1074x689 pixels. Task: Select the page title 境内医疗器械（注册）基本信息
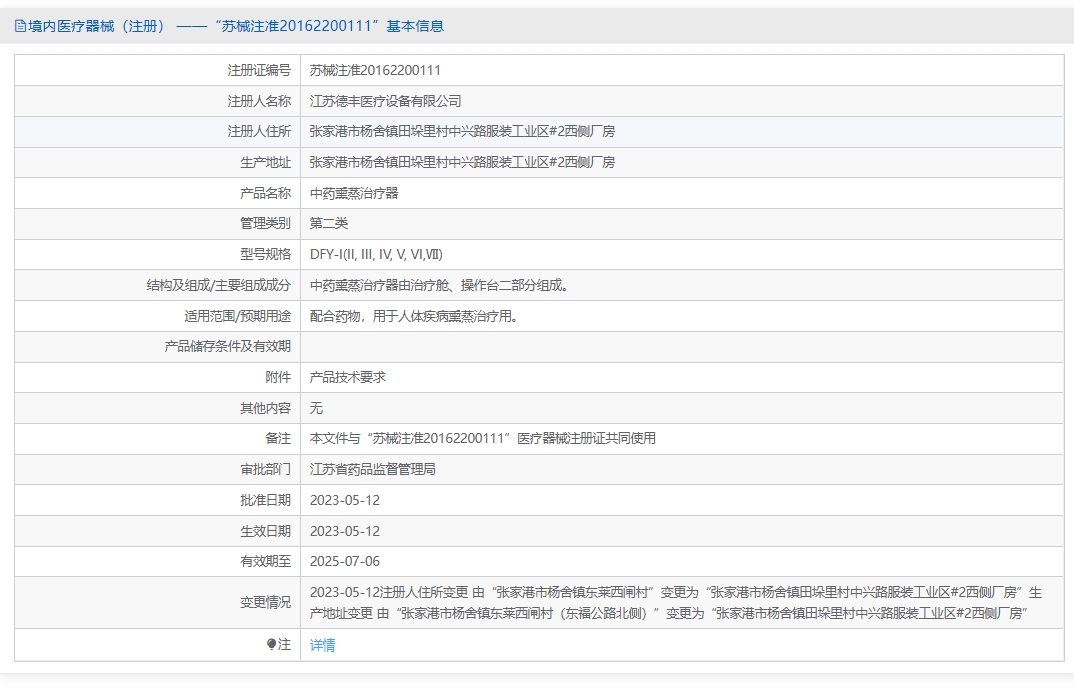coord(229,26)
